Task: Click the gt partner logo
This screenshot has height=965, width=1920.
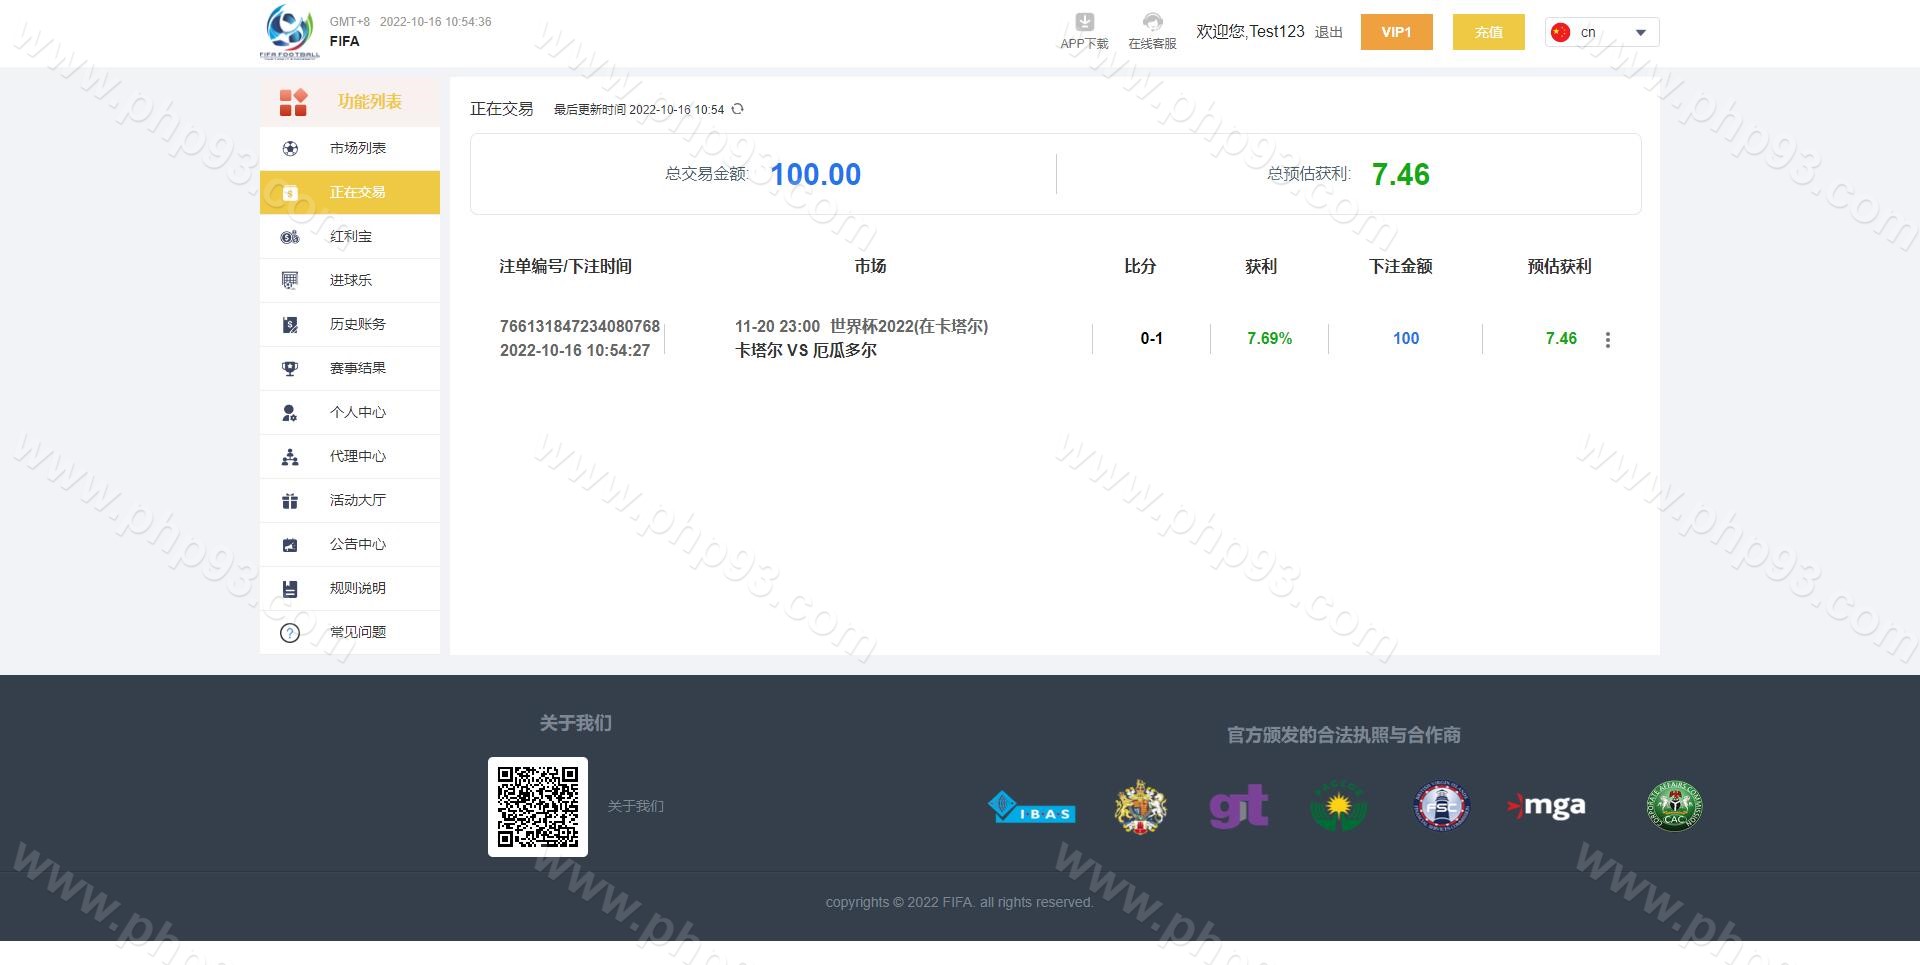Action: pyautogui.click(x=1238, y=806)
